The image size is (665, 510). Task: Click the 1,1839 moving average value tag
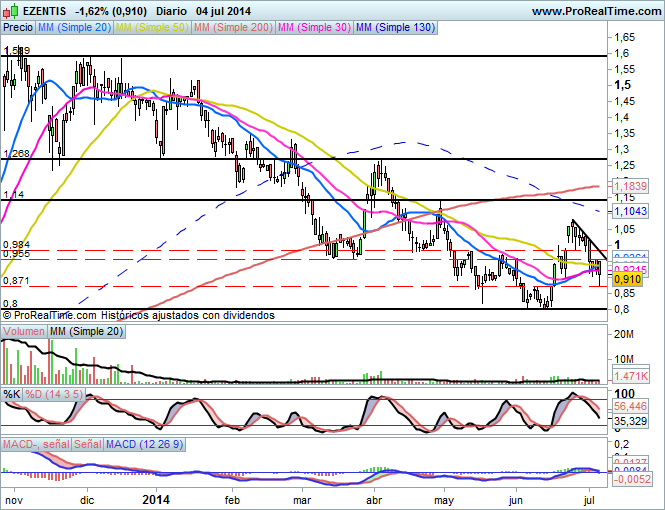632,187
